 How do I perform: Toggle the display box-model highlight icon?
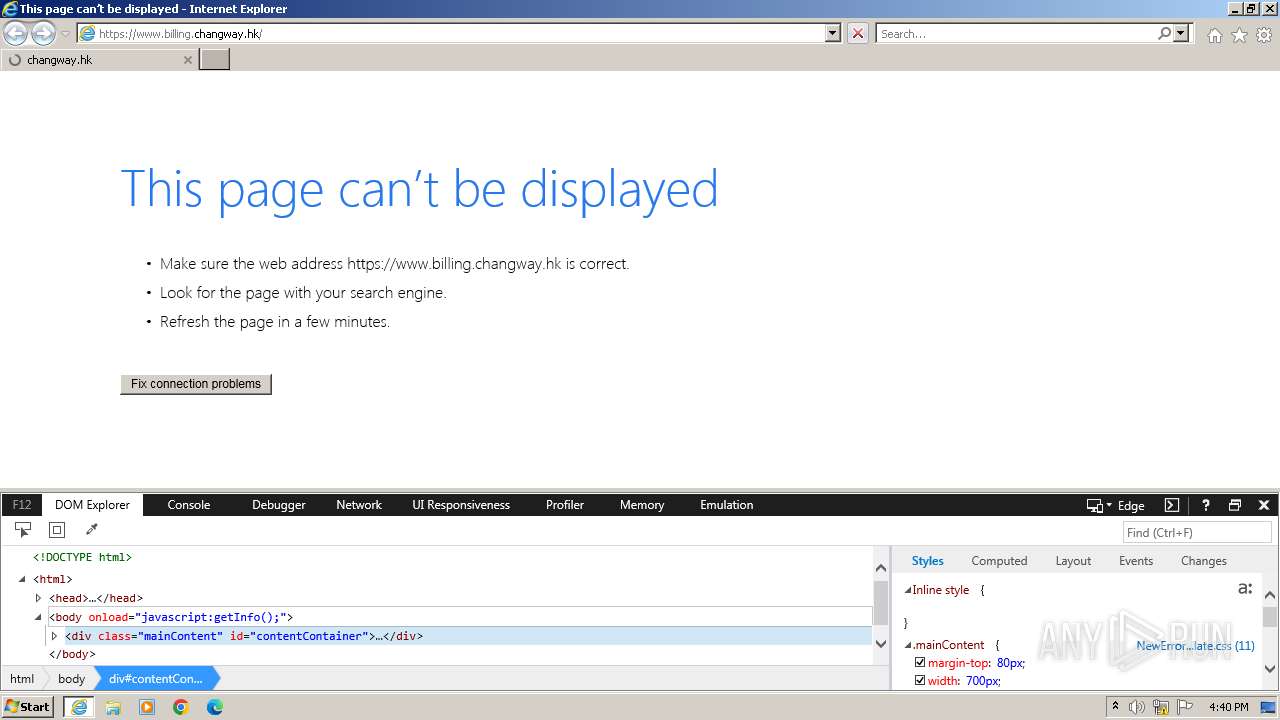pos(57,530)
